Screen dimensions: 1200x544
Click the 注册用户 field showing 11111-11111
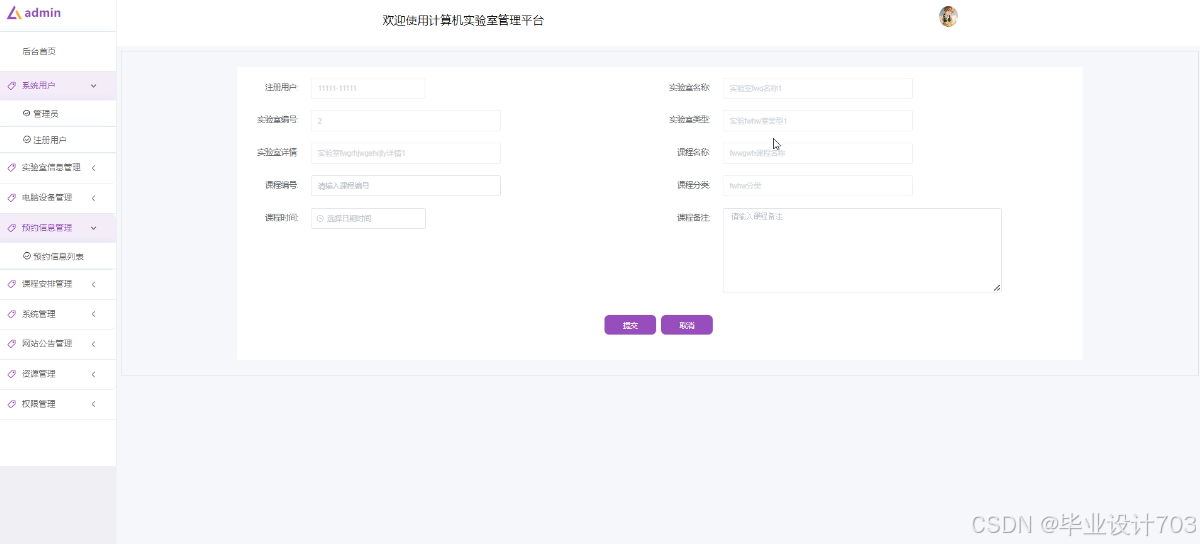(x=368, y=88)
